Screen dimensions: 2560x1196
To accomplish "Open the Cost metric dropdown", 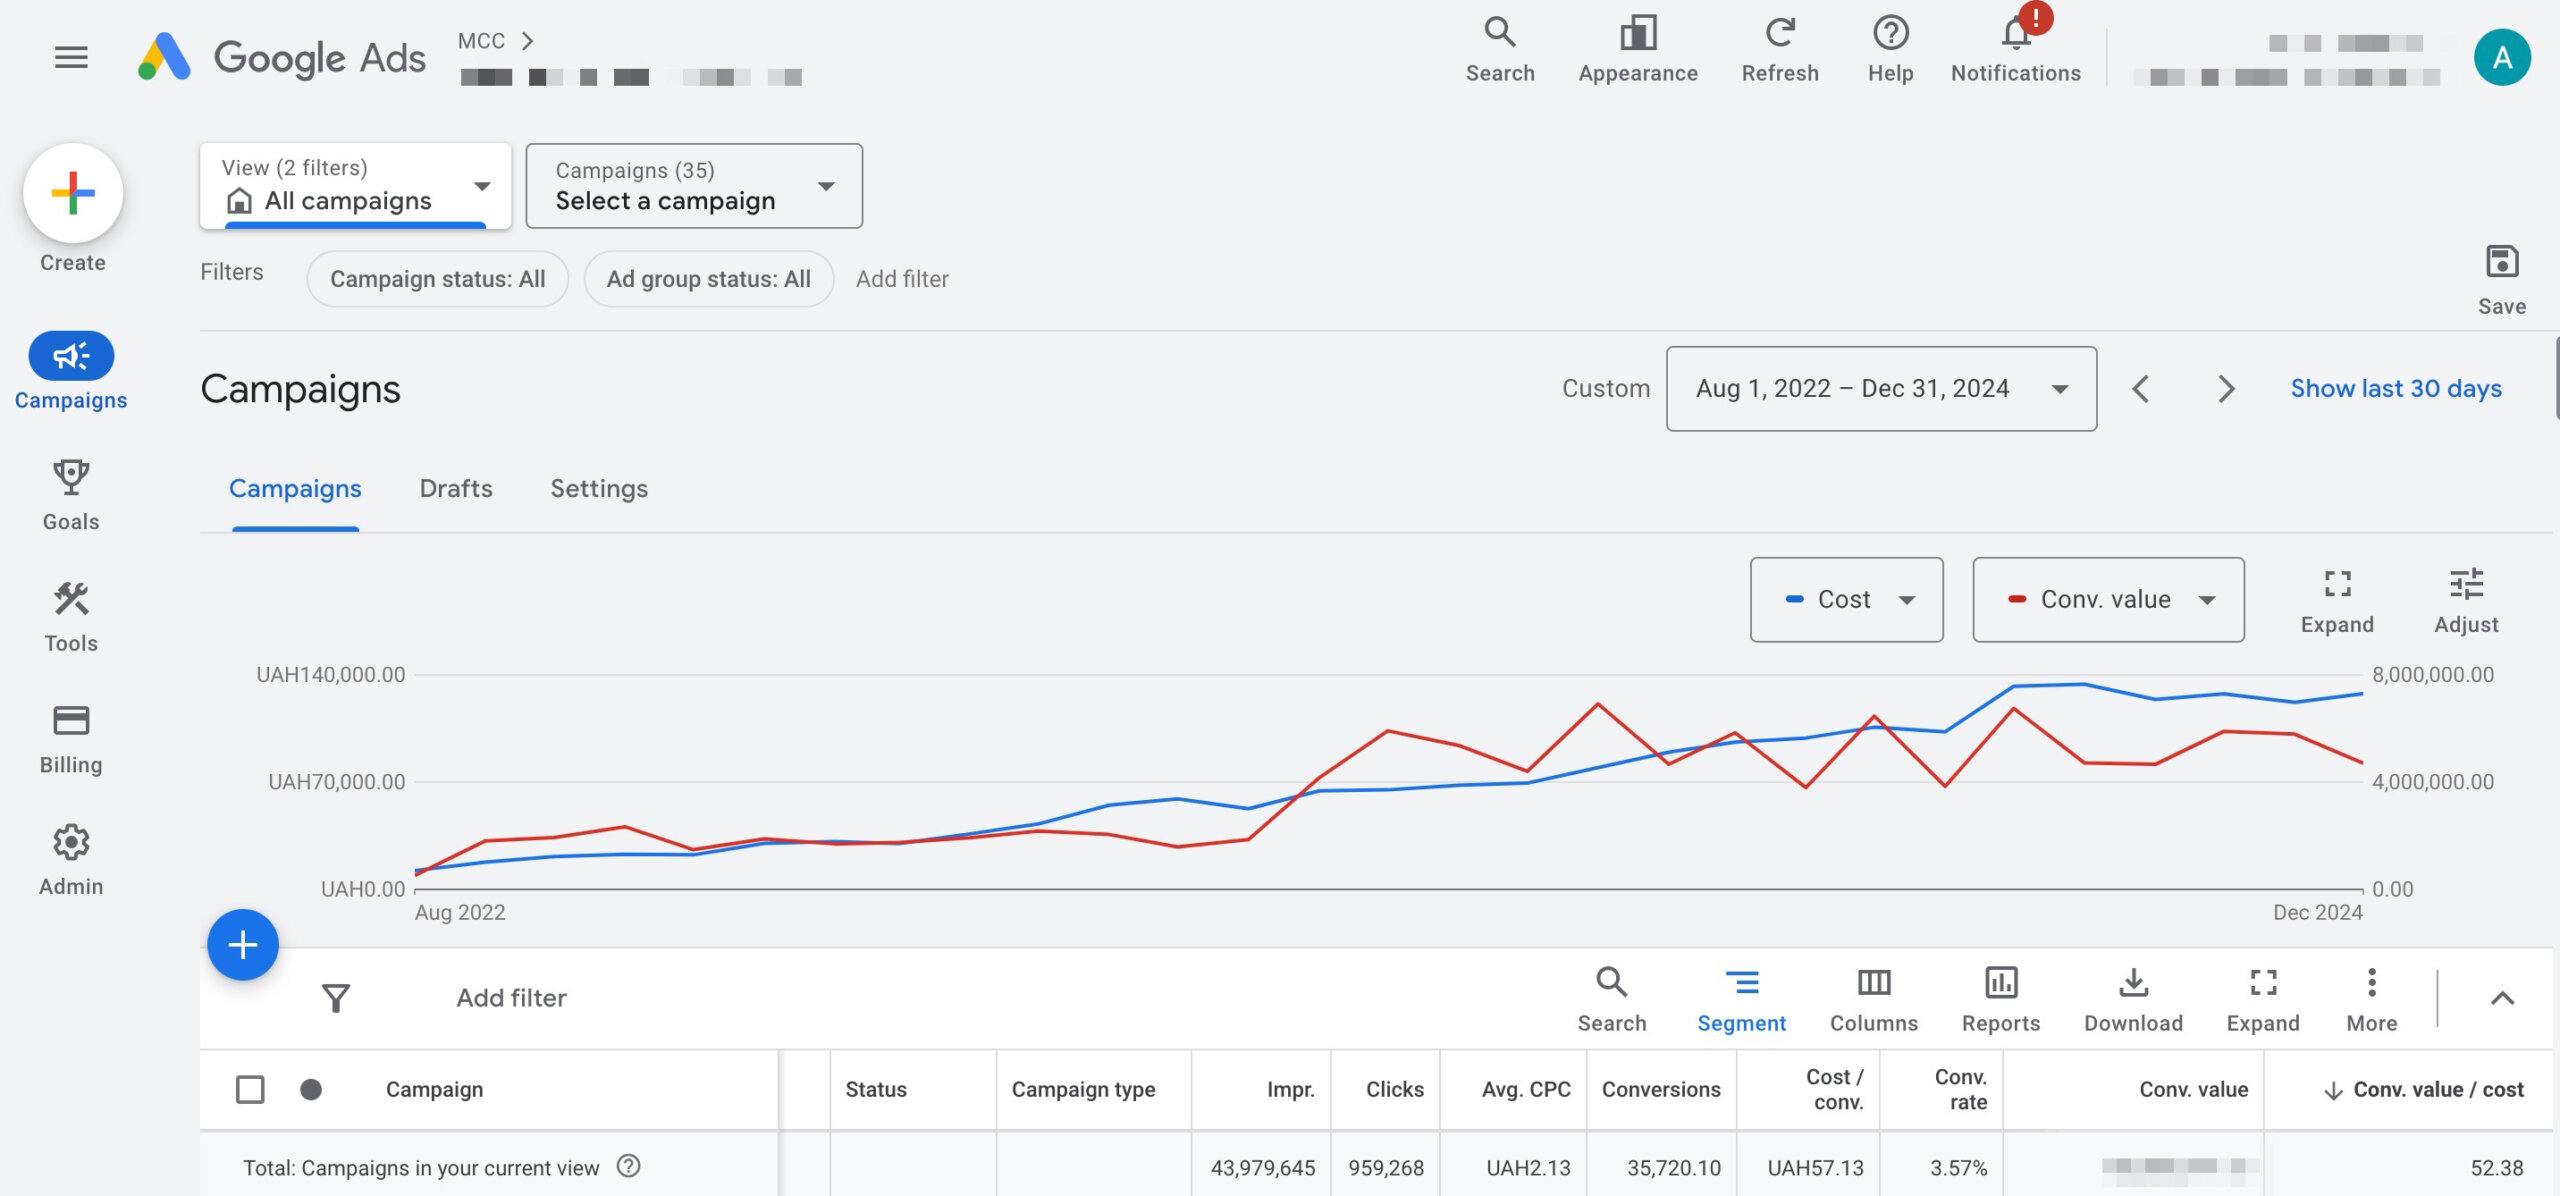I will tap(1846, 600).
